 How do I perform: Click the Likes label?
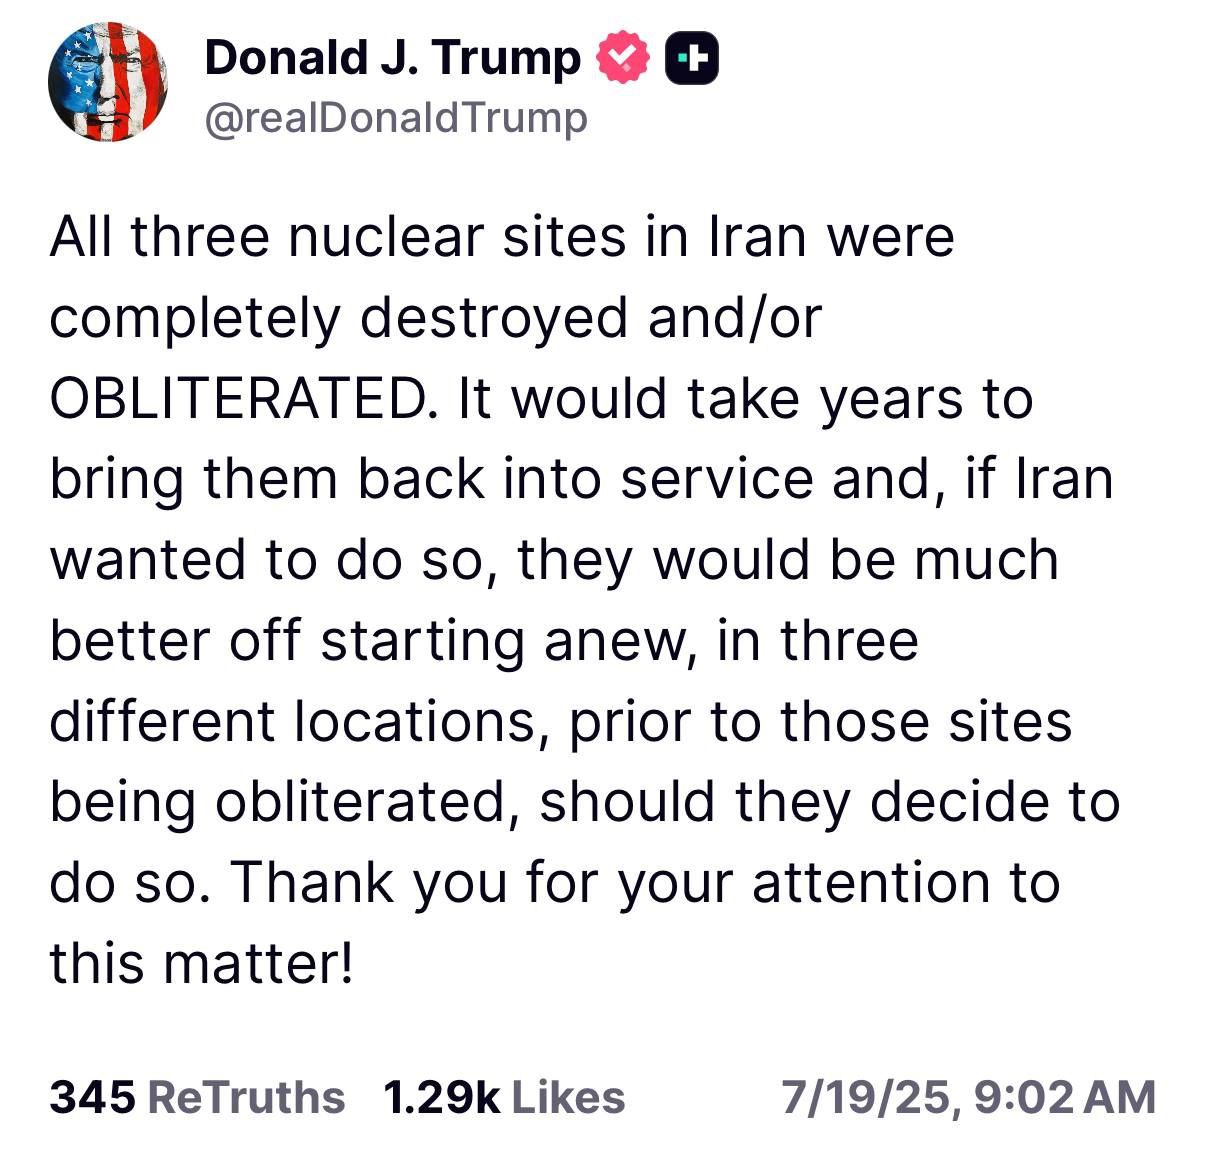pos(568,1097)
